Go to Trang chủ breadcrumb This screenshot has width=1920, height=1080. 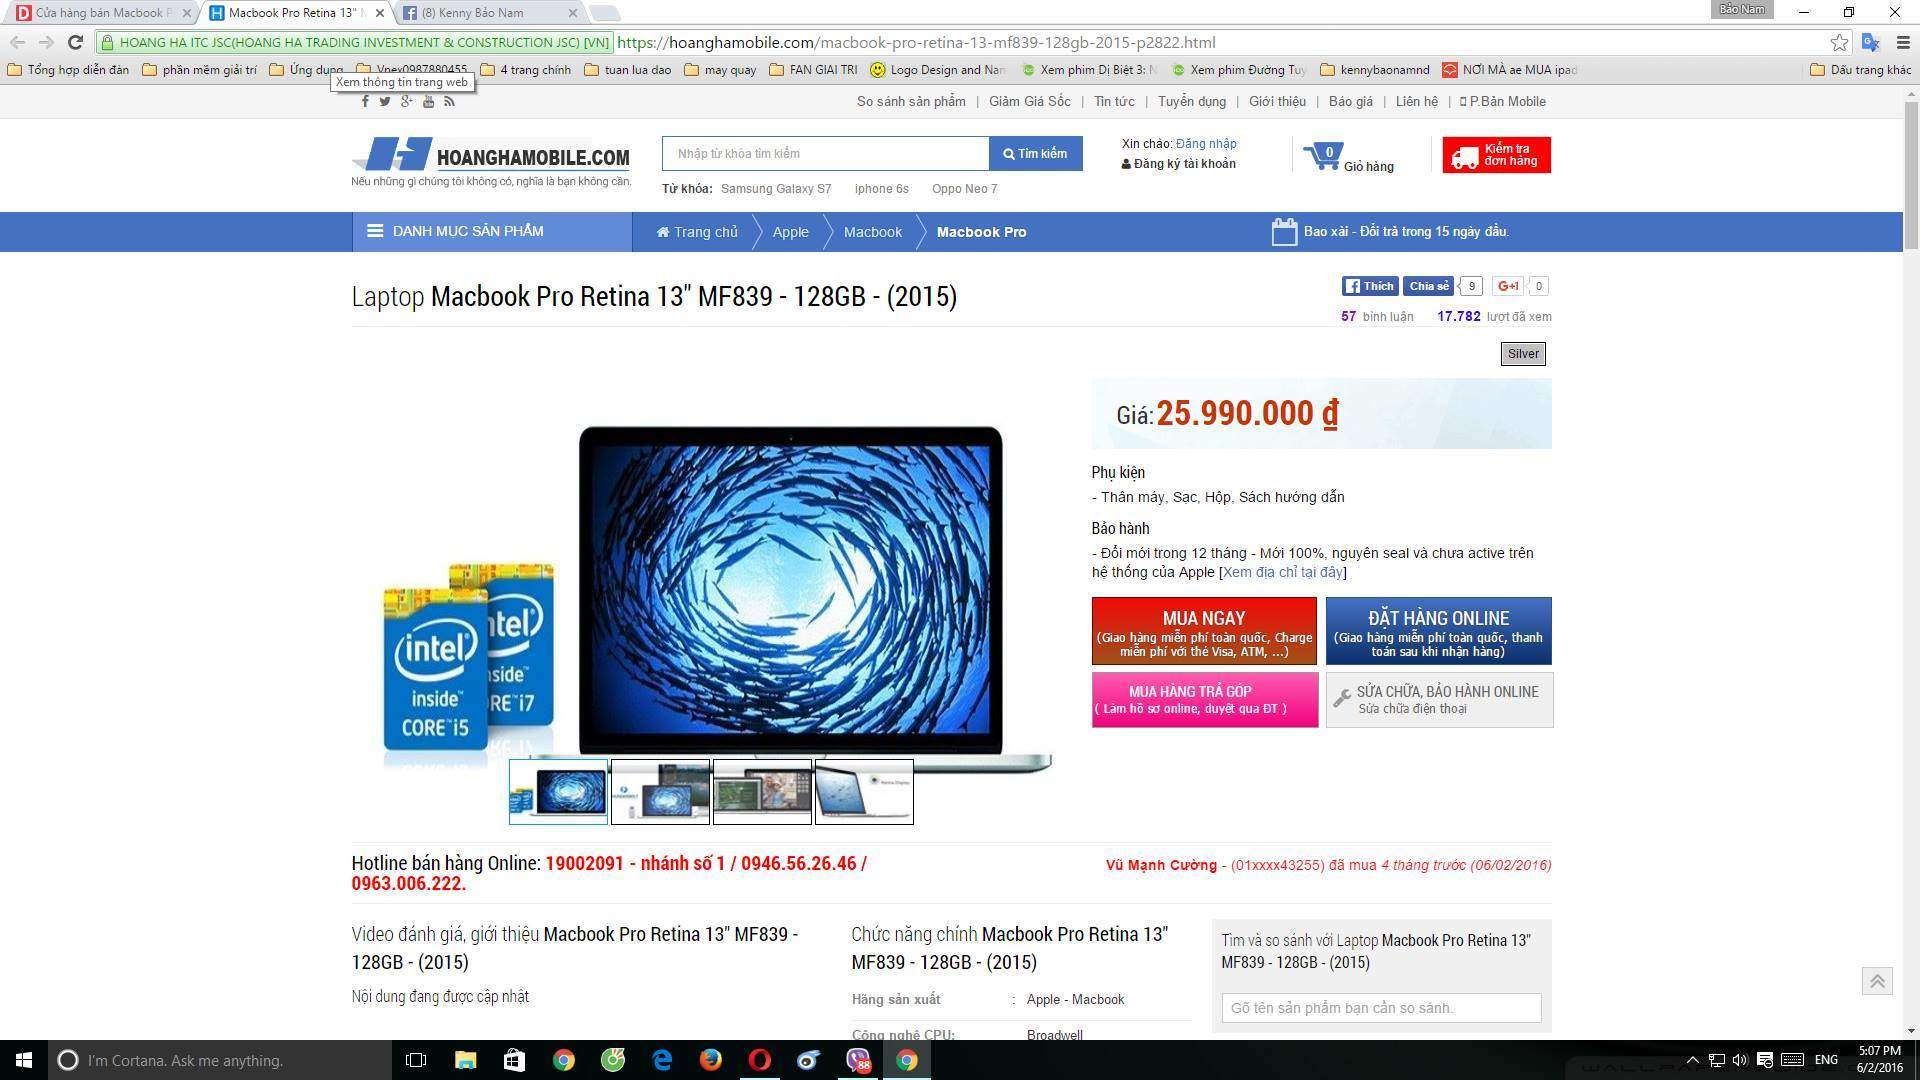click(697, 232)
